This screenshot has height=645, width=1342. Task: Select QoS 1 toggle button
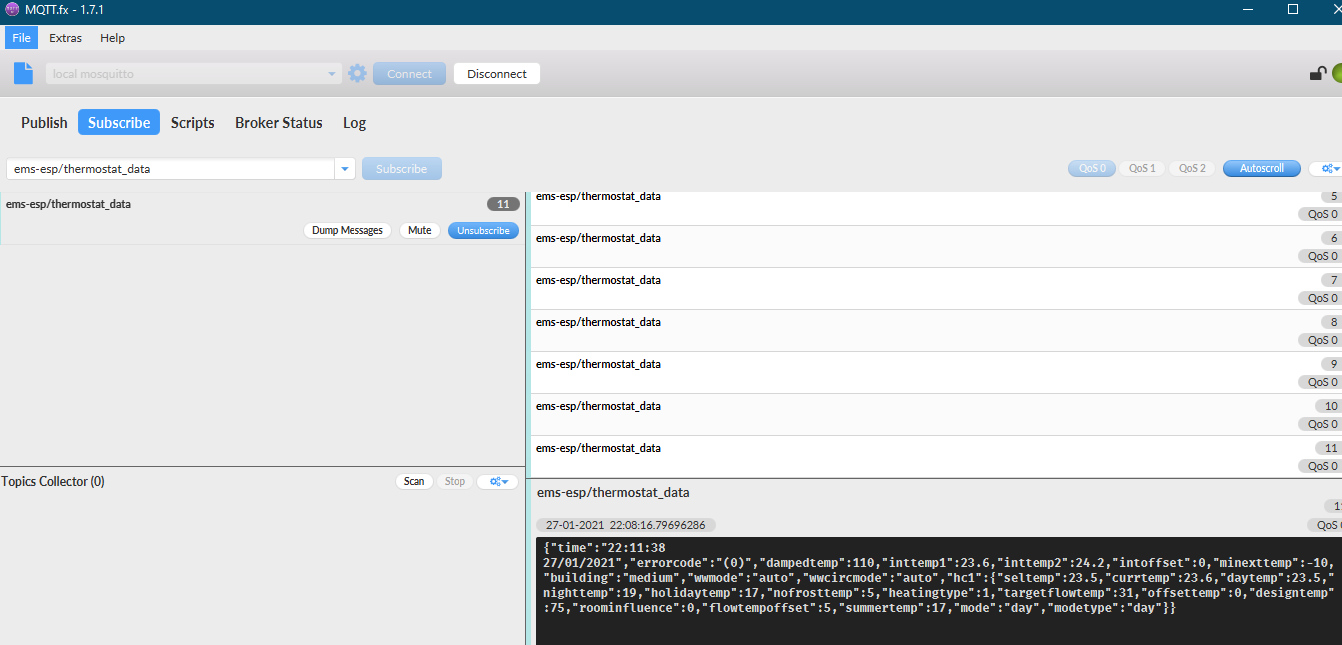tap(1142, 169)
